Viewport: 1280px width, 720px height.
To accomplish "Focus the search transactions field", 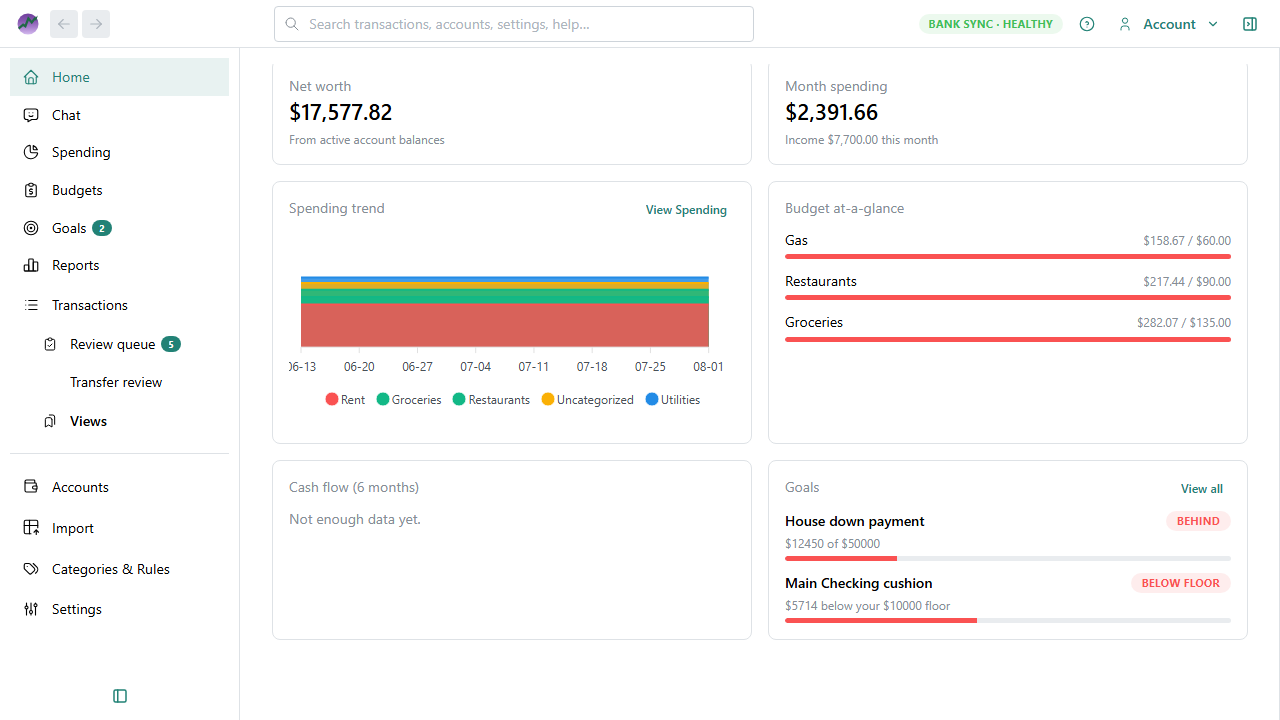I will click(514, 24).
